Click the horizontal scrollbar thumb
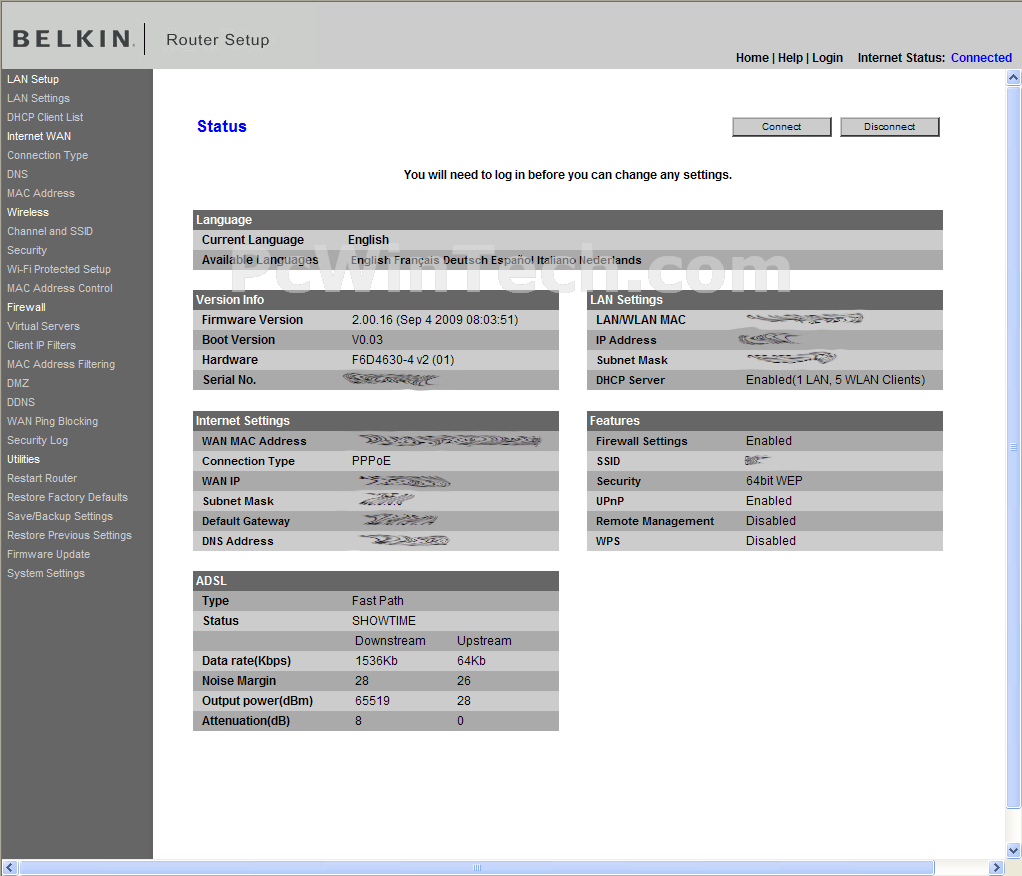Image resolution: width=1022 pixels, height=876 pixels. coord(476,868)
